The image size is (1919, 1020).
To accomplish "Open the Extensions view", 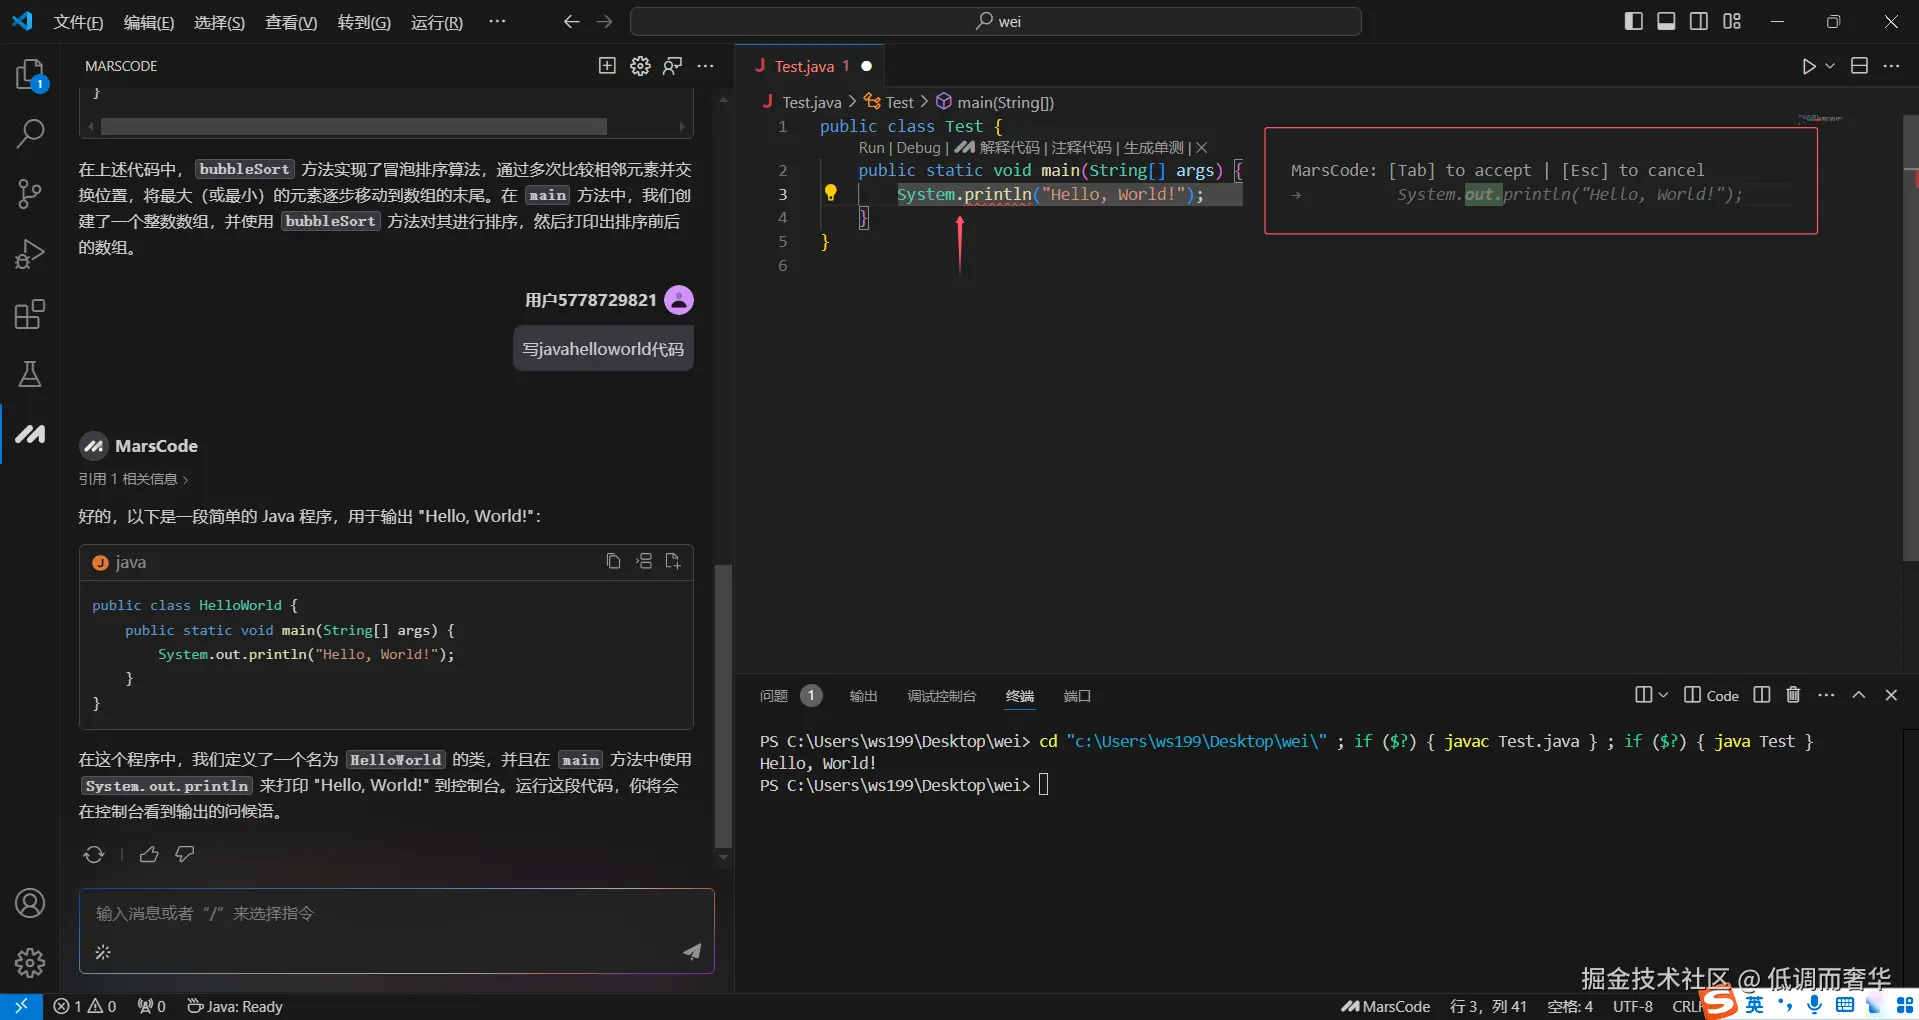I will point(30,315).
